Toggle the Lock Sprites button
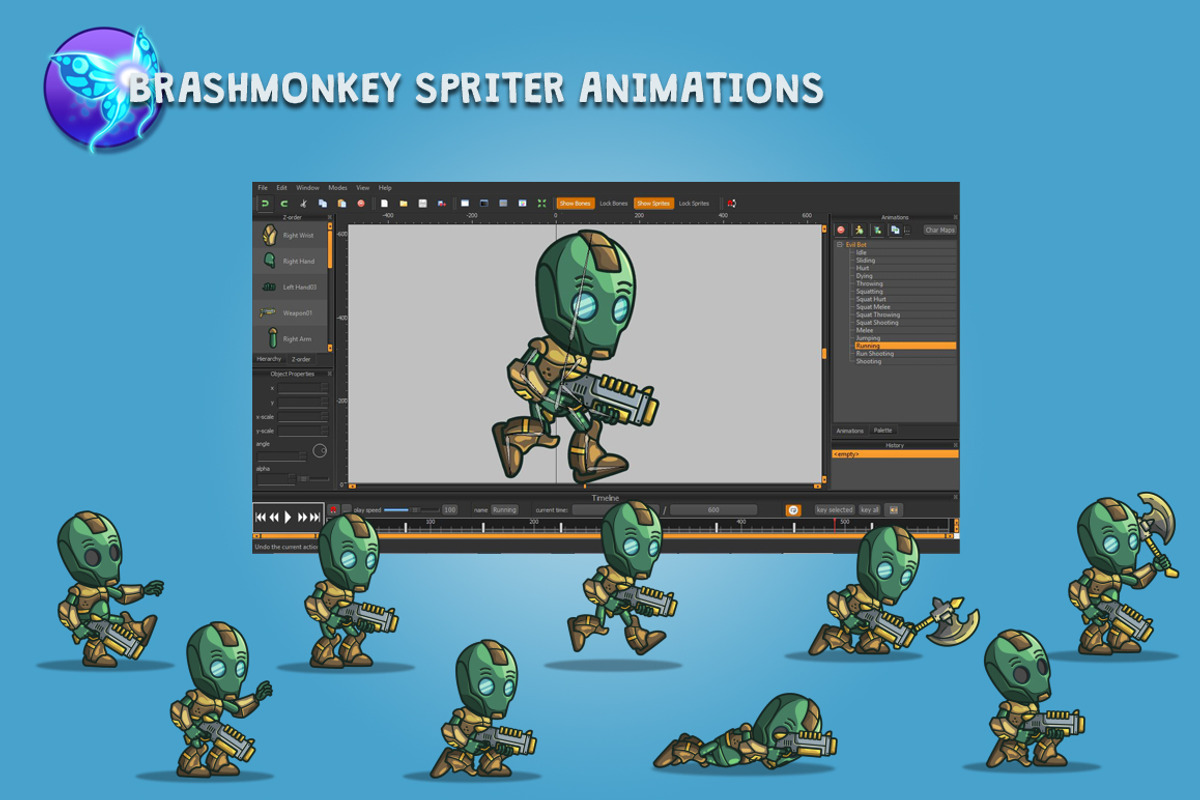The height and width of the screenshot is (800, 1200). click(694, 203)
